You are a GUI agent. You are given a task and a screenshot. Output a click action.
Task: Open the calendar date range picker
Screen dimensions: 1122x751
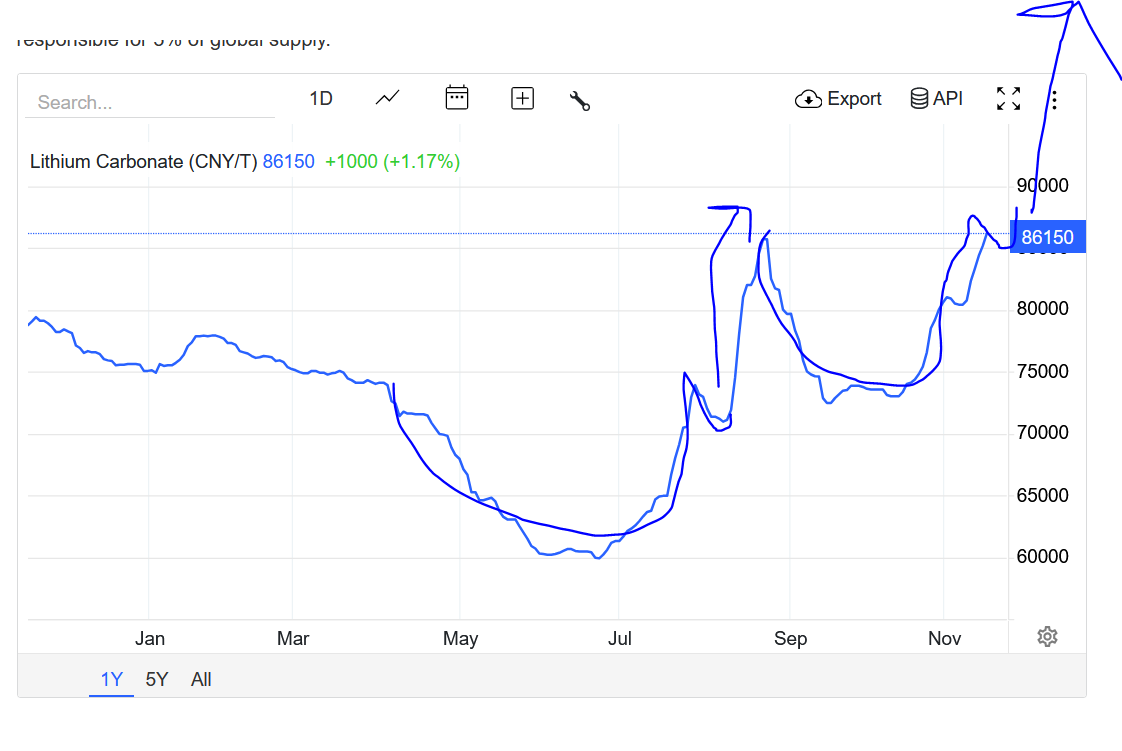pos(457,98)
